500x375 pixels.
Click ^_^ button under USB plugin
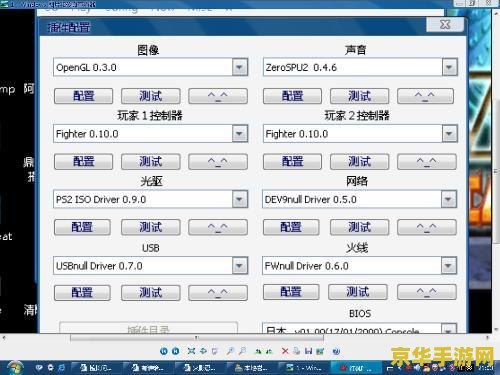[x=218, y=293]
